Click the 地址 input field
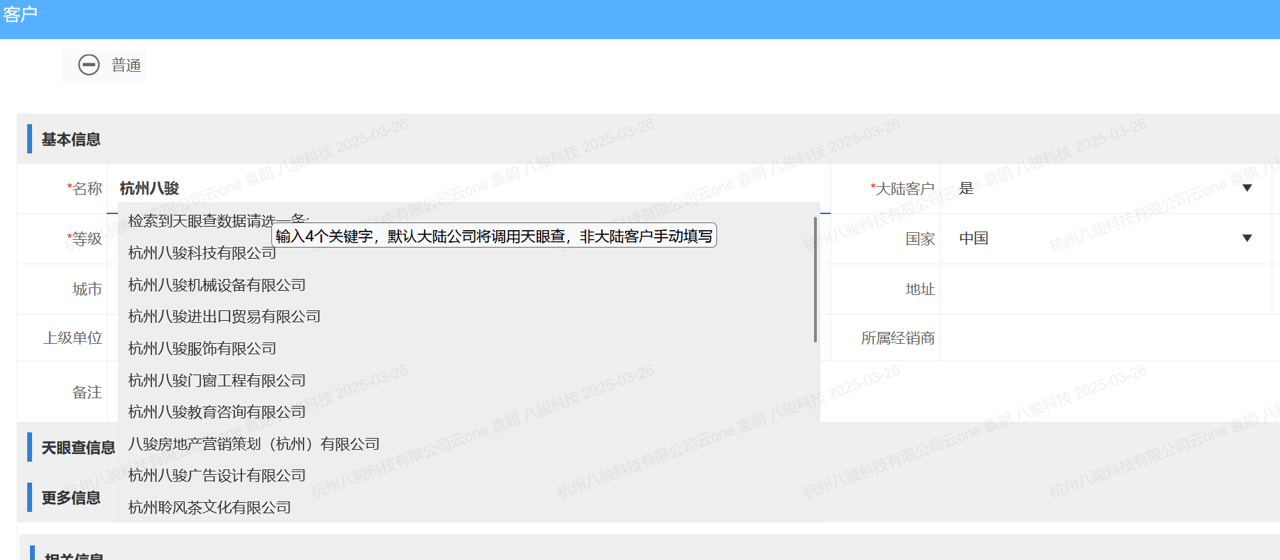The height and width of the screenshot is (560, 1280). point(1105,289)
